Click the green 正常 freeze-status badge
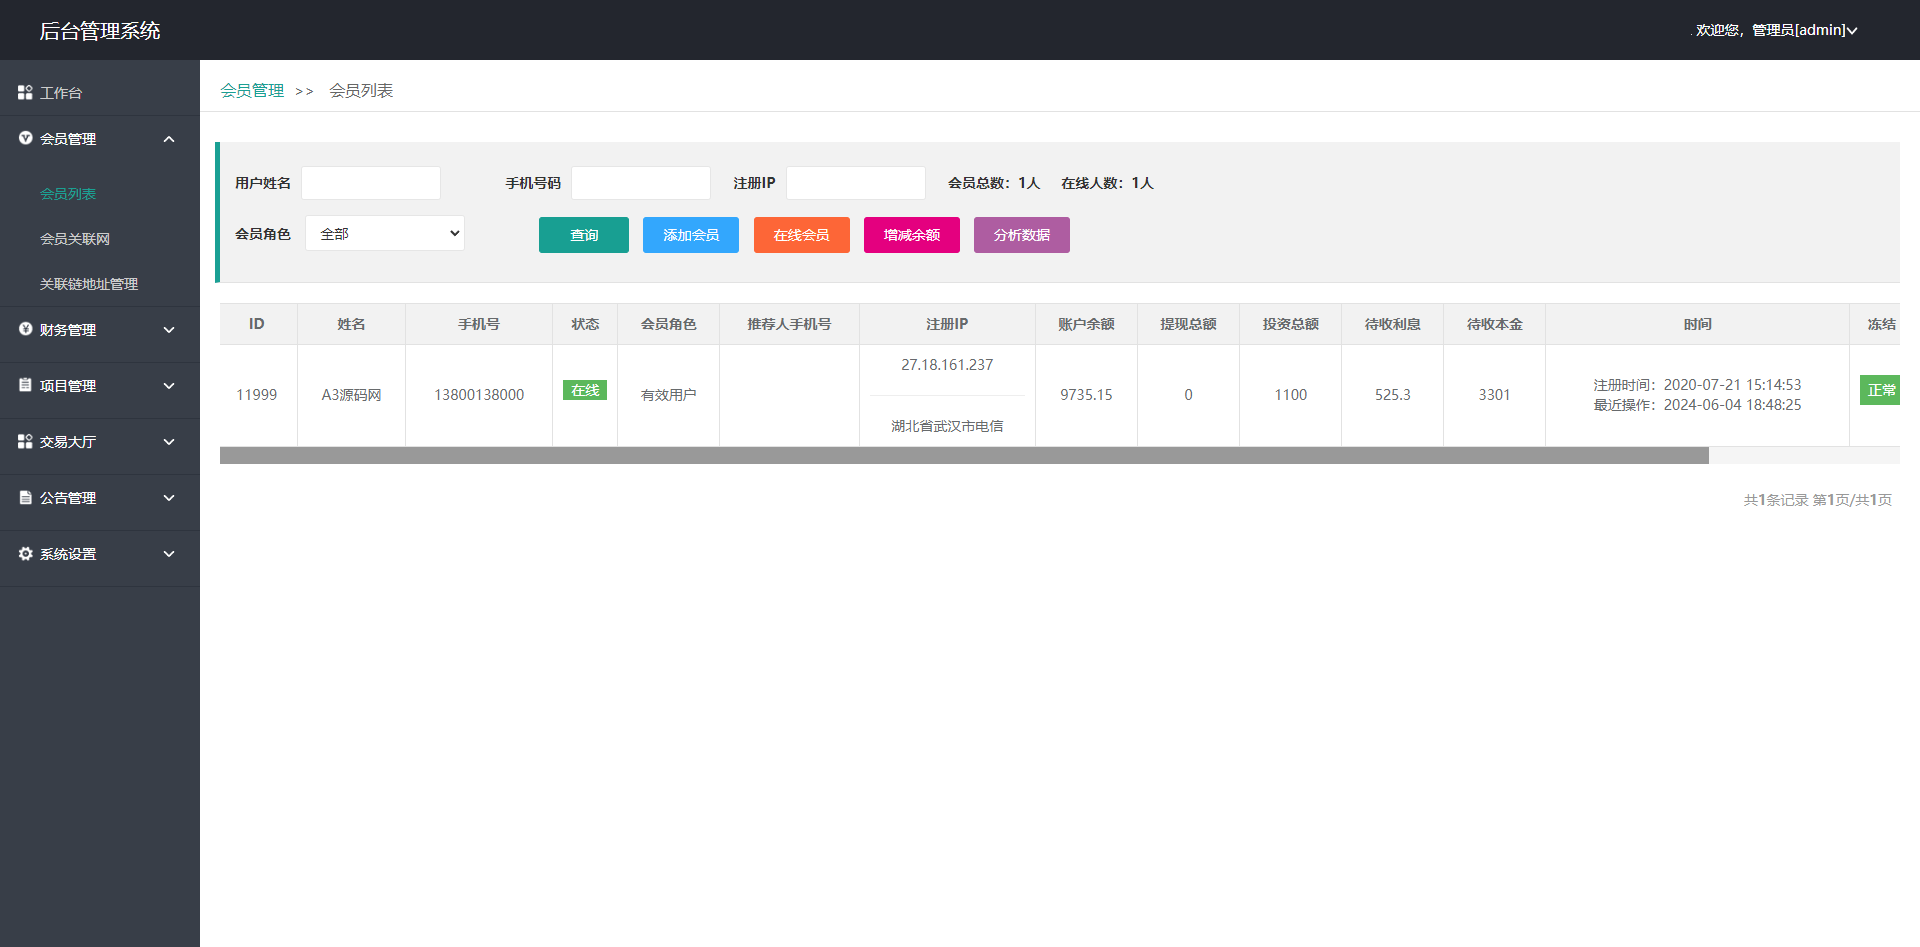Screen dimensions: 1920x947 pyautogui.click(x=1880, y=390)
